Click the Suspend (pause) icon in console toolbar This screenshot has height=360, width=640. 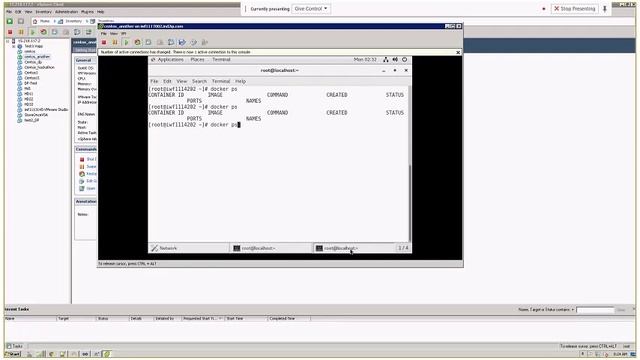[115, 42]
